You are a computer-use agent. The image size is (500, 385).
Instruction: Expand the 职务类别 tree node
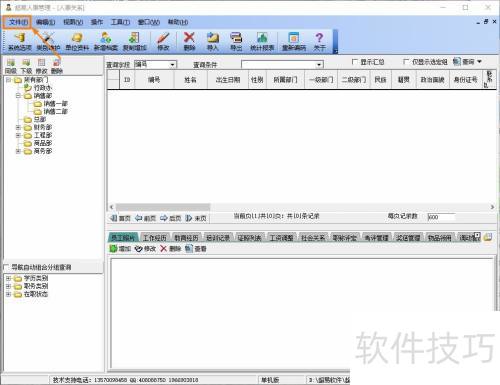coord(9,286)
